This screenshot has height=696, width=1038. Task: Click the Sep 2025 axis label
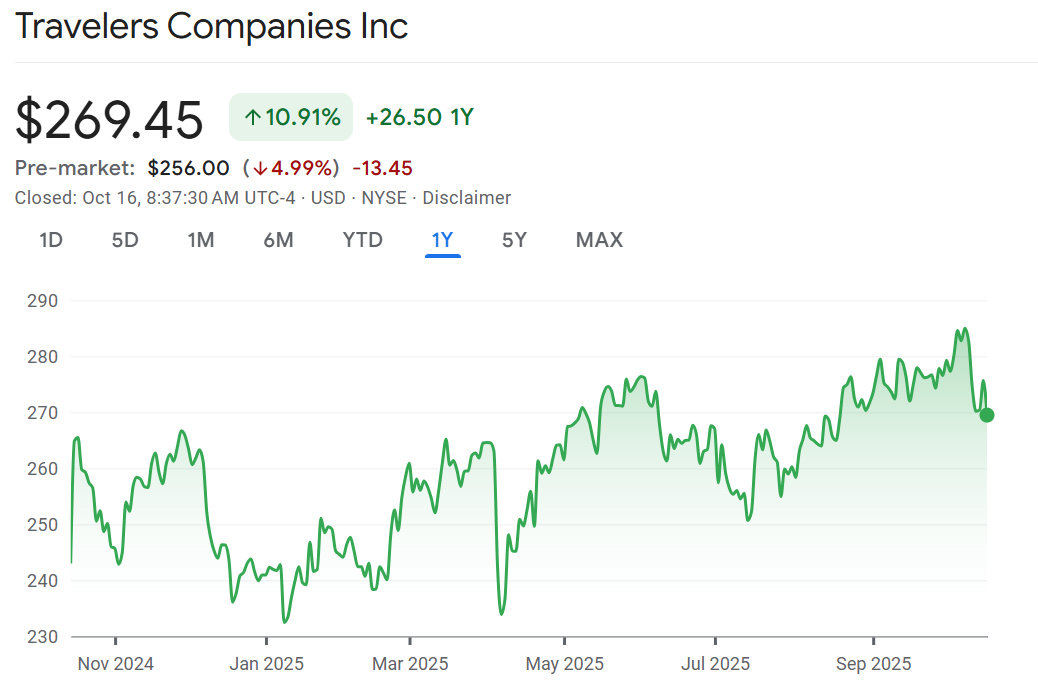coord(873,664)
